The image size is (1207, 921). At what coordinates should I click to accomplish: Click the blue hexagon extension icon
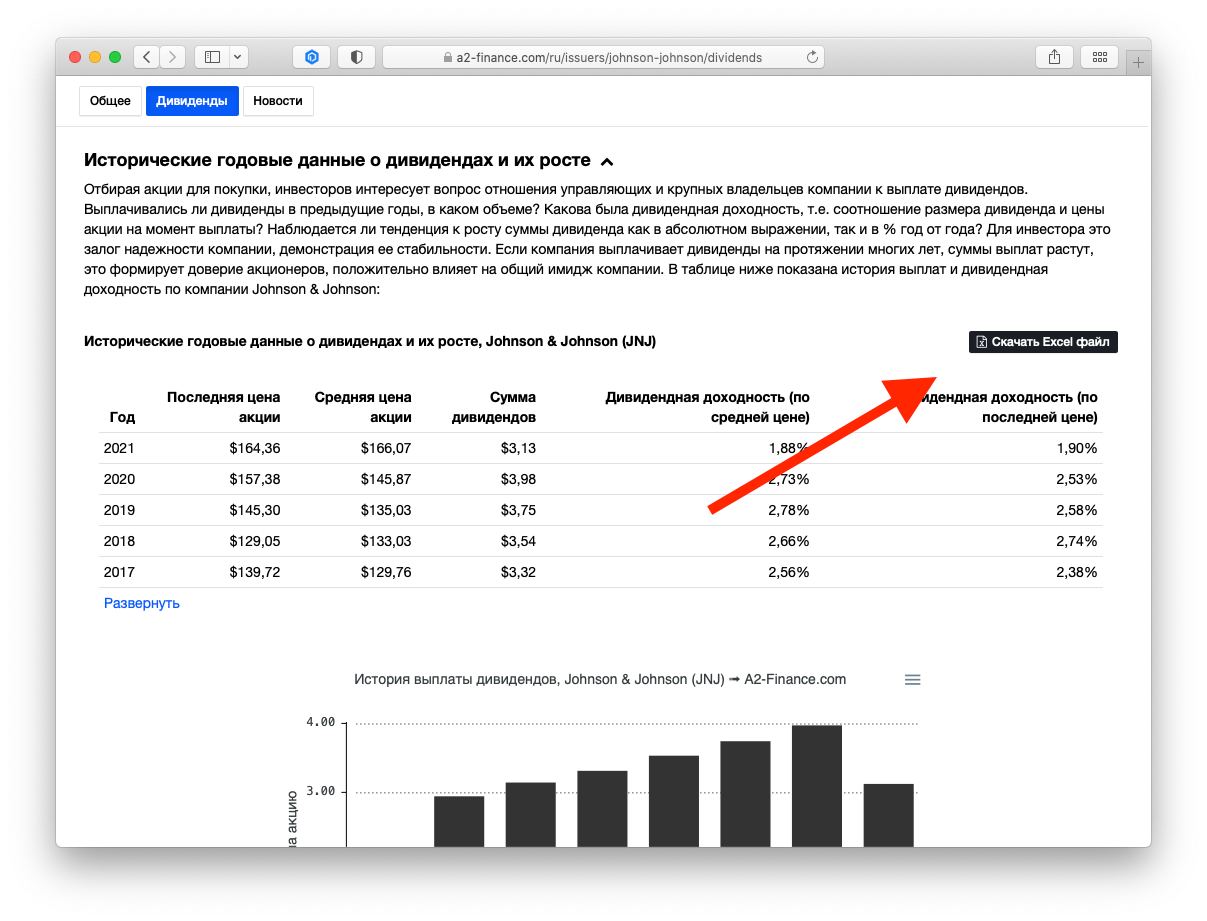311,57
